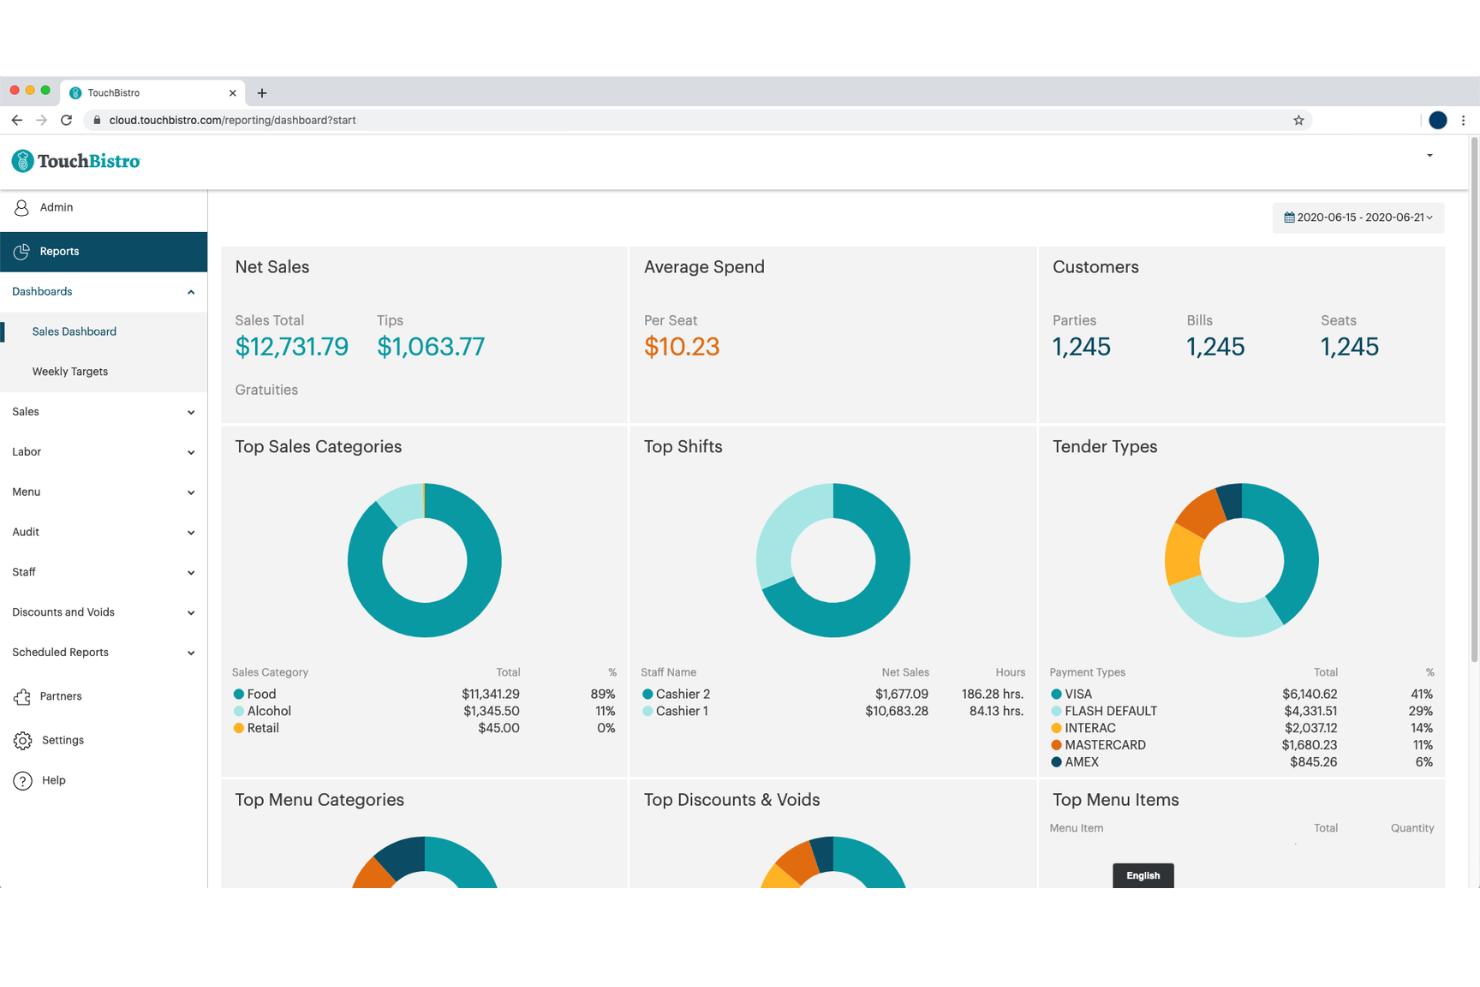This screenshot has width=1480, height=987.
Task: Click the calendar icon in the date selector
Action: click(1289, 217)
